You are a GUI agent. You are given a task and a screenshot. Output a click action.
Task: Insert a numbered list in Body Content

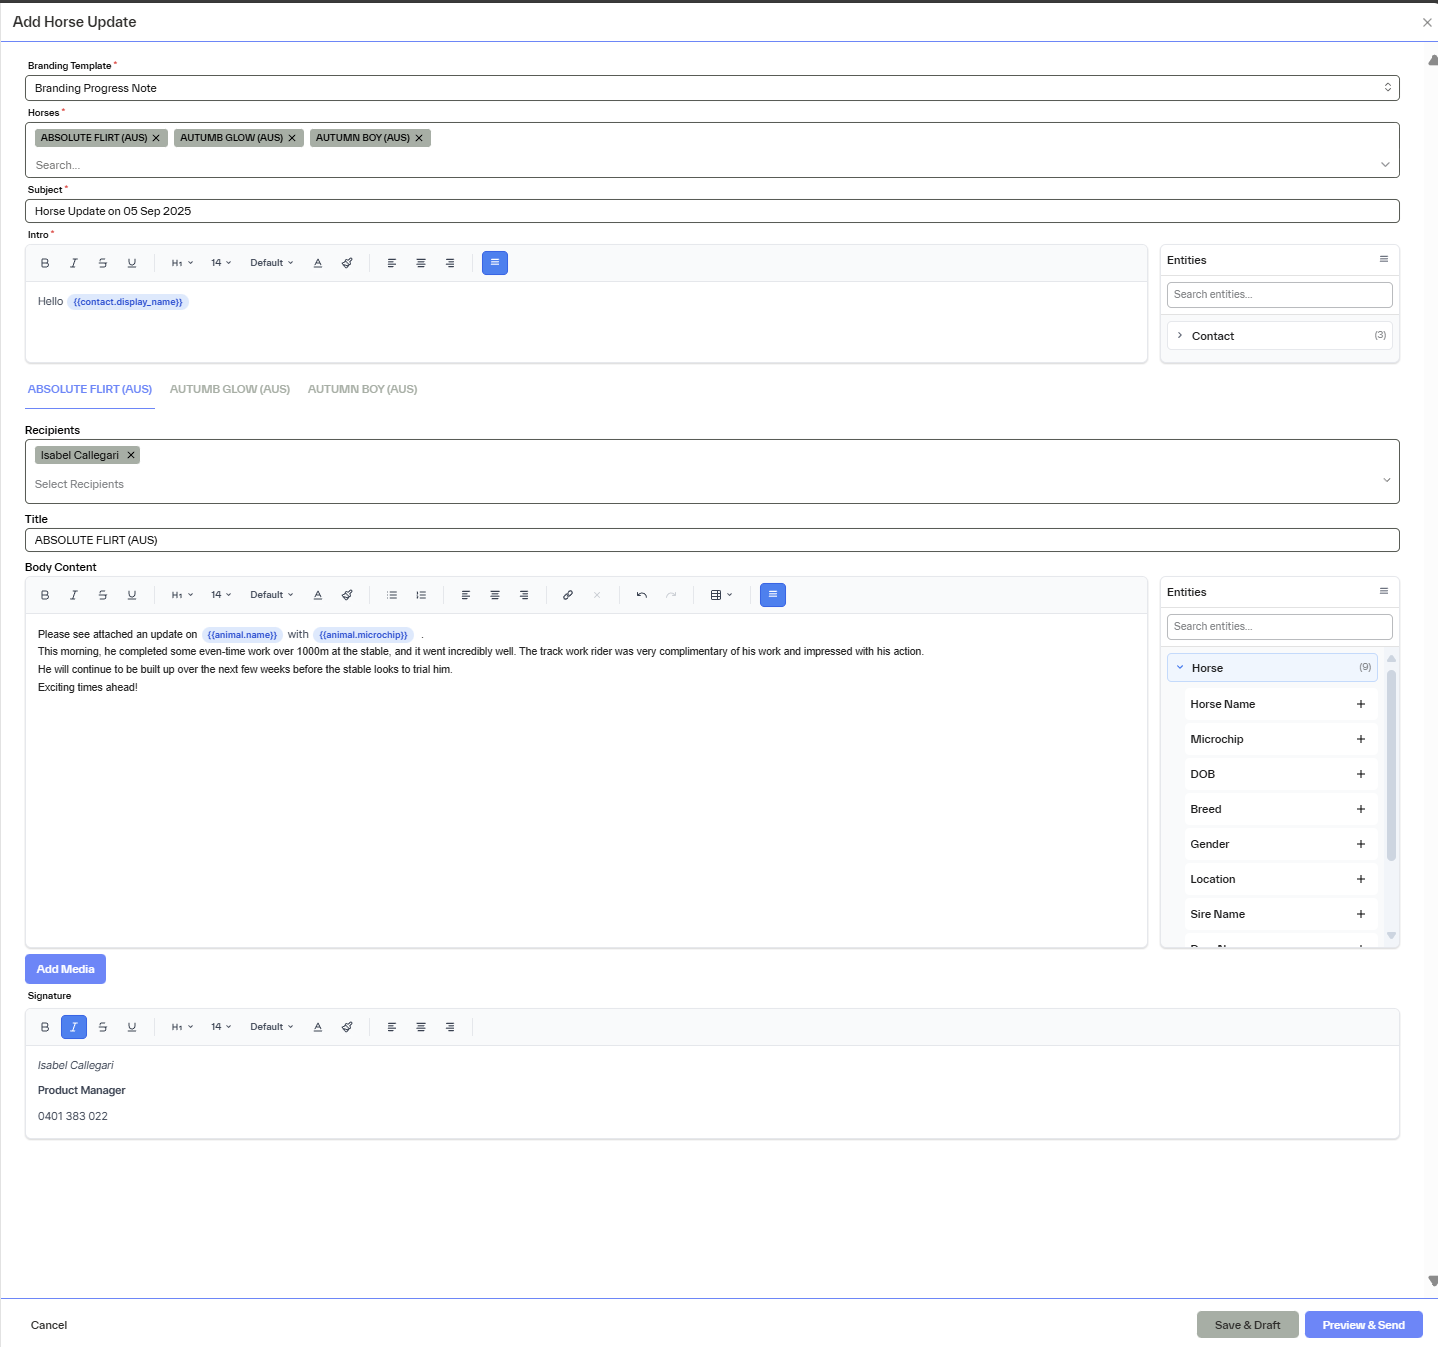tap(421, 595)
